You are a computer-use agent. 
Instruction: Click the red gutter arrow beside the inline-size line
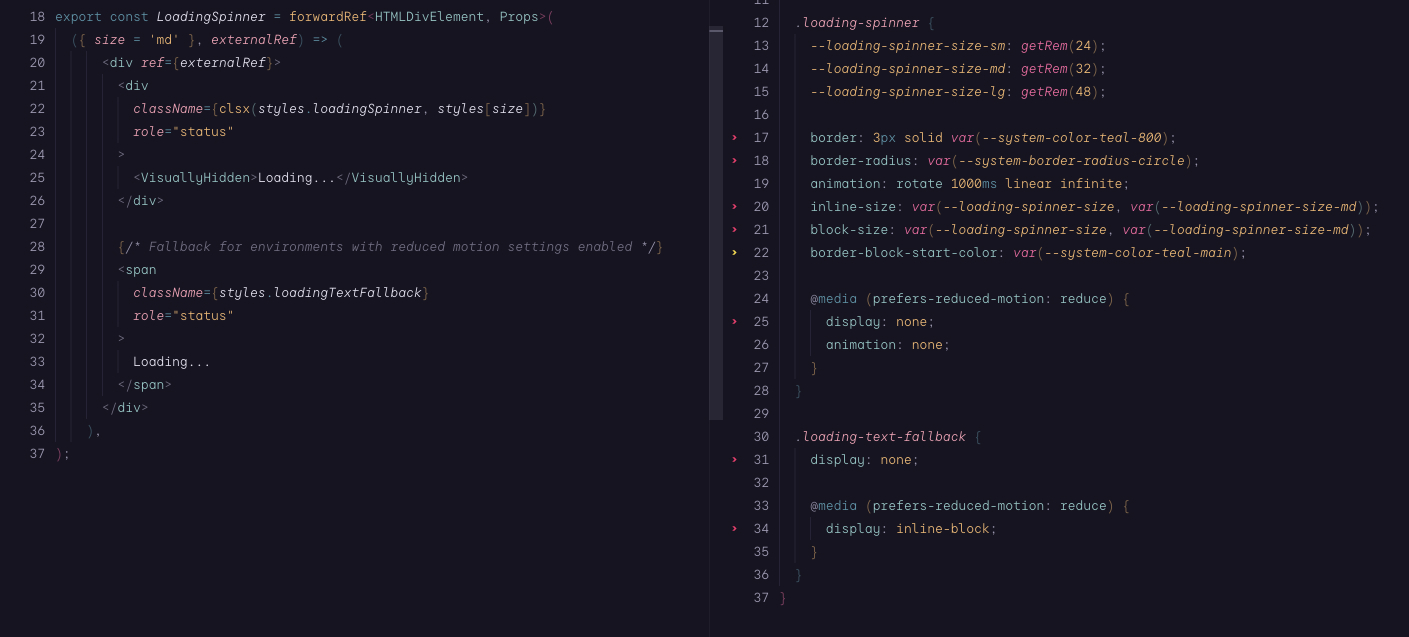(734, 206)
